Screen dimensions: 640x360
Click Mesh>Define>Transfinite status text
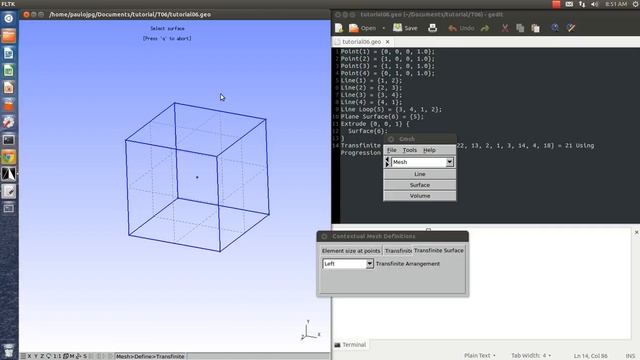point(150,356)
